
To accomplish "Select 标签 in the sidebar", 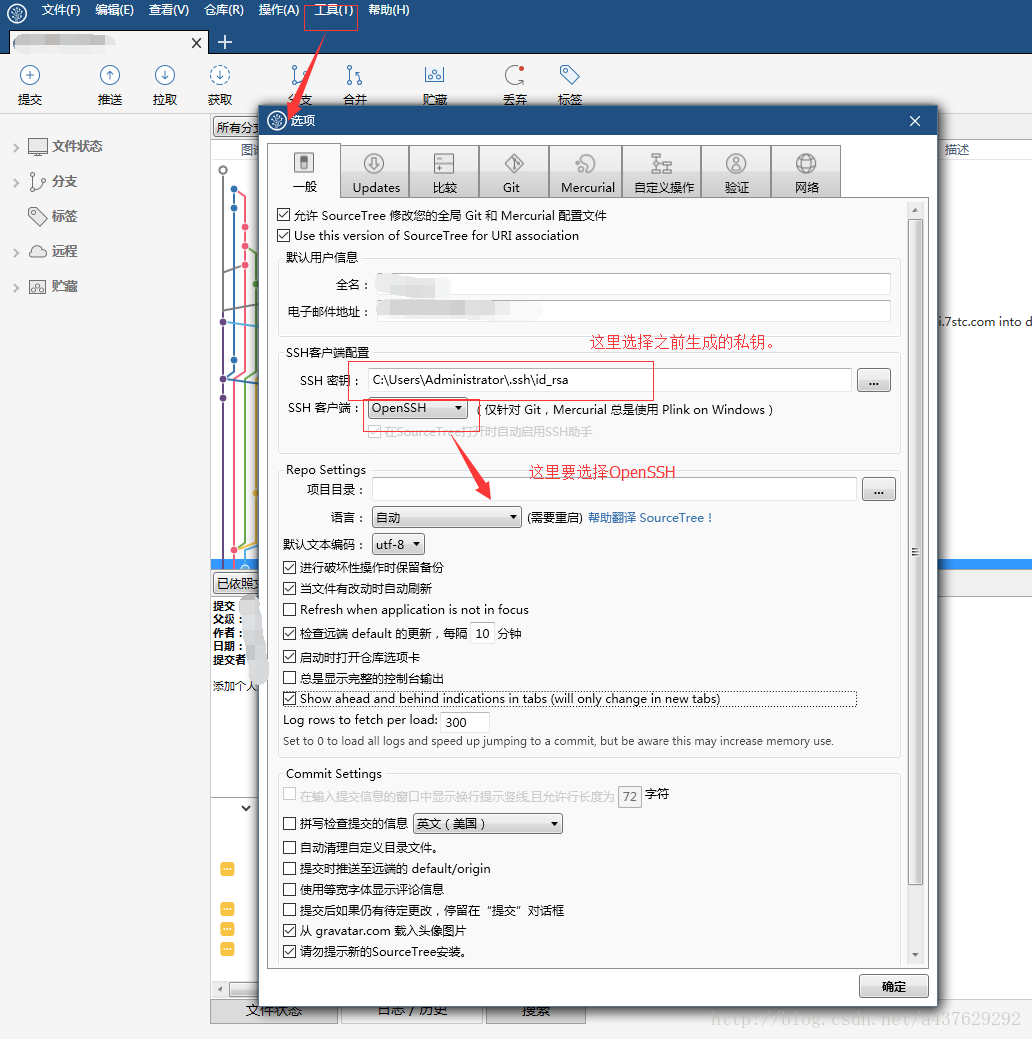I will point(64,216).
